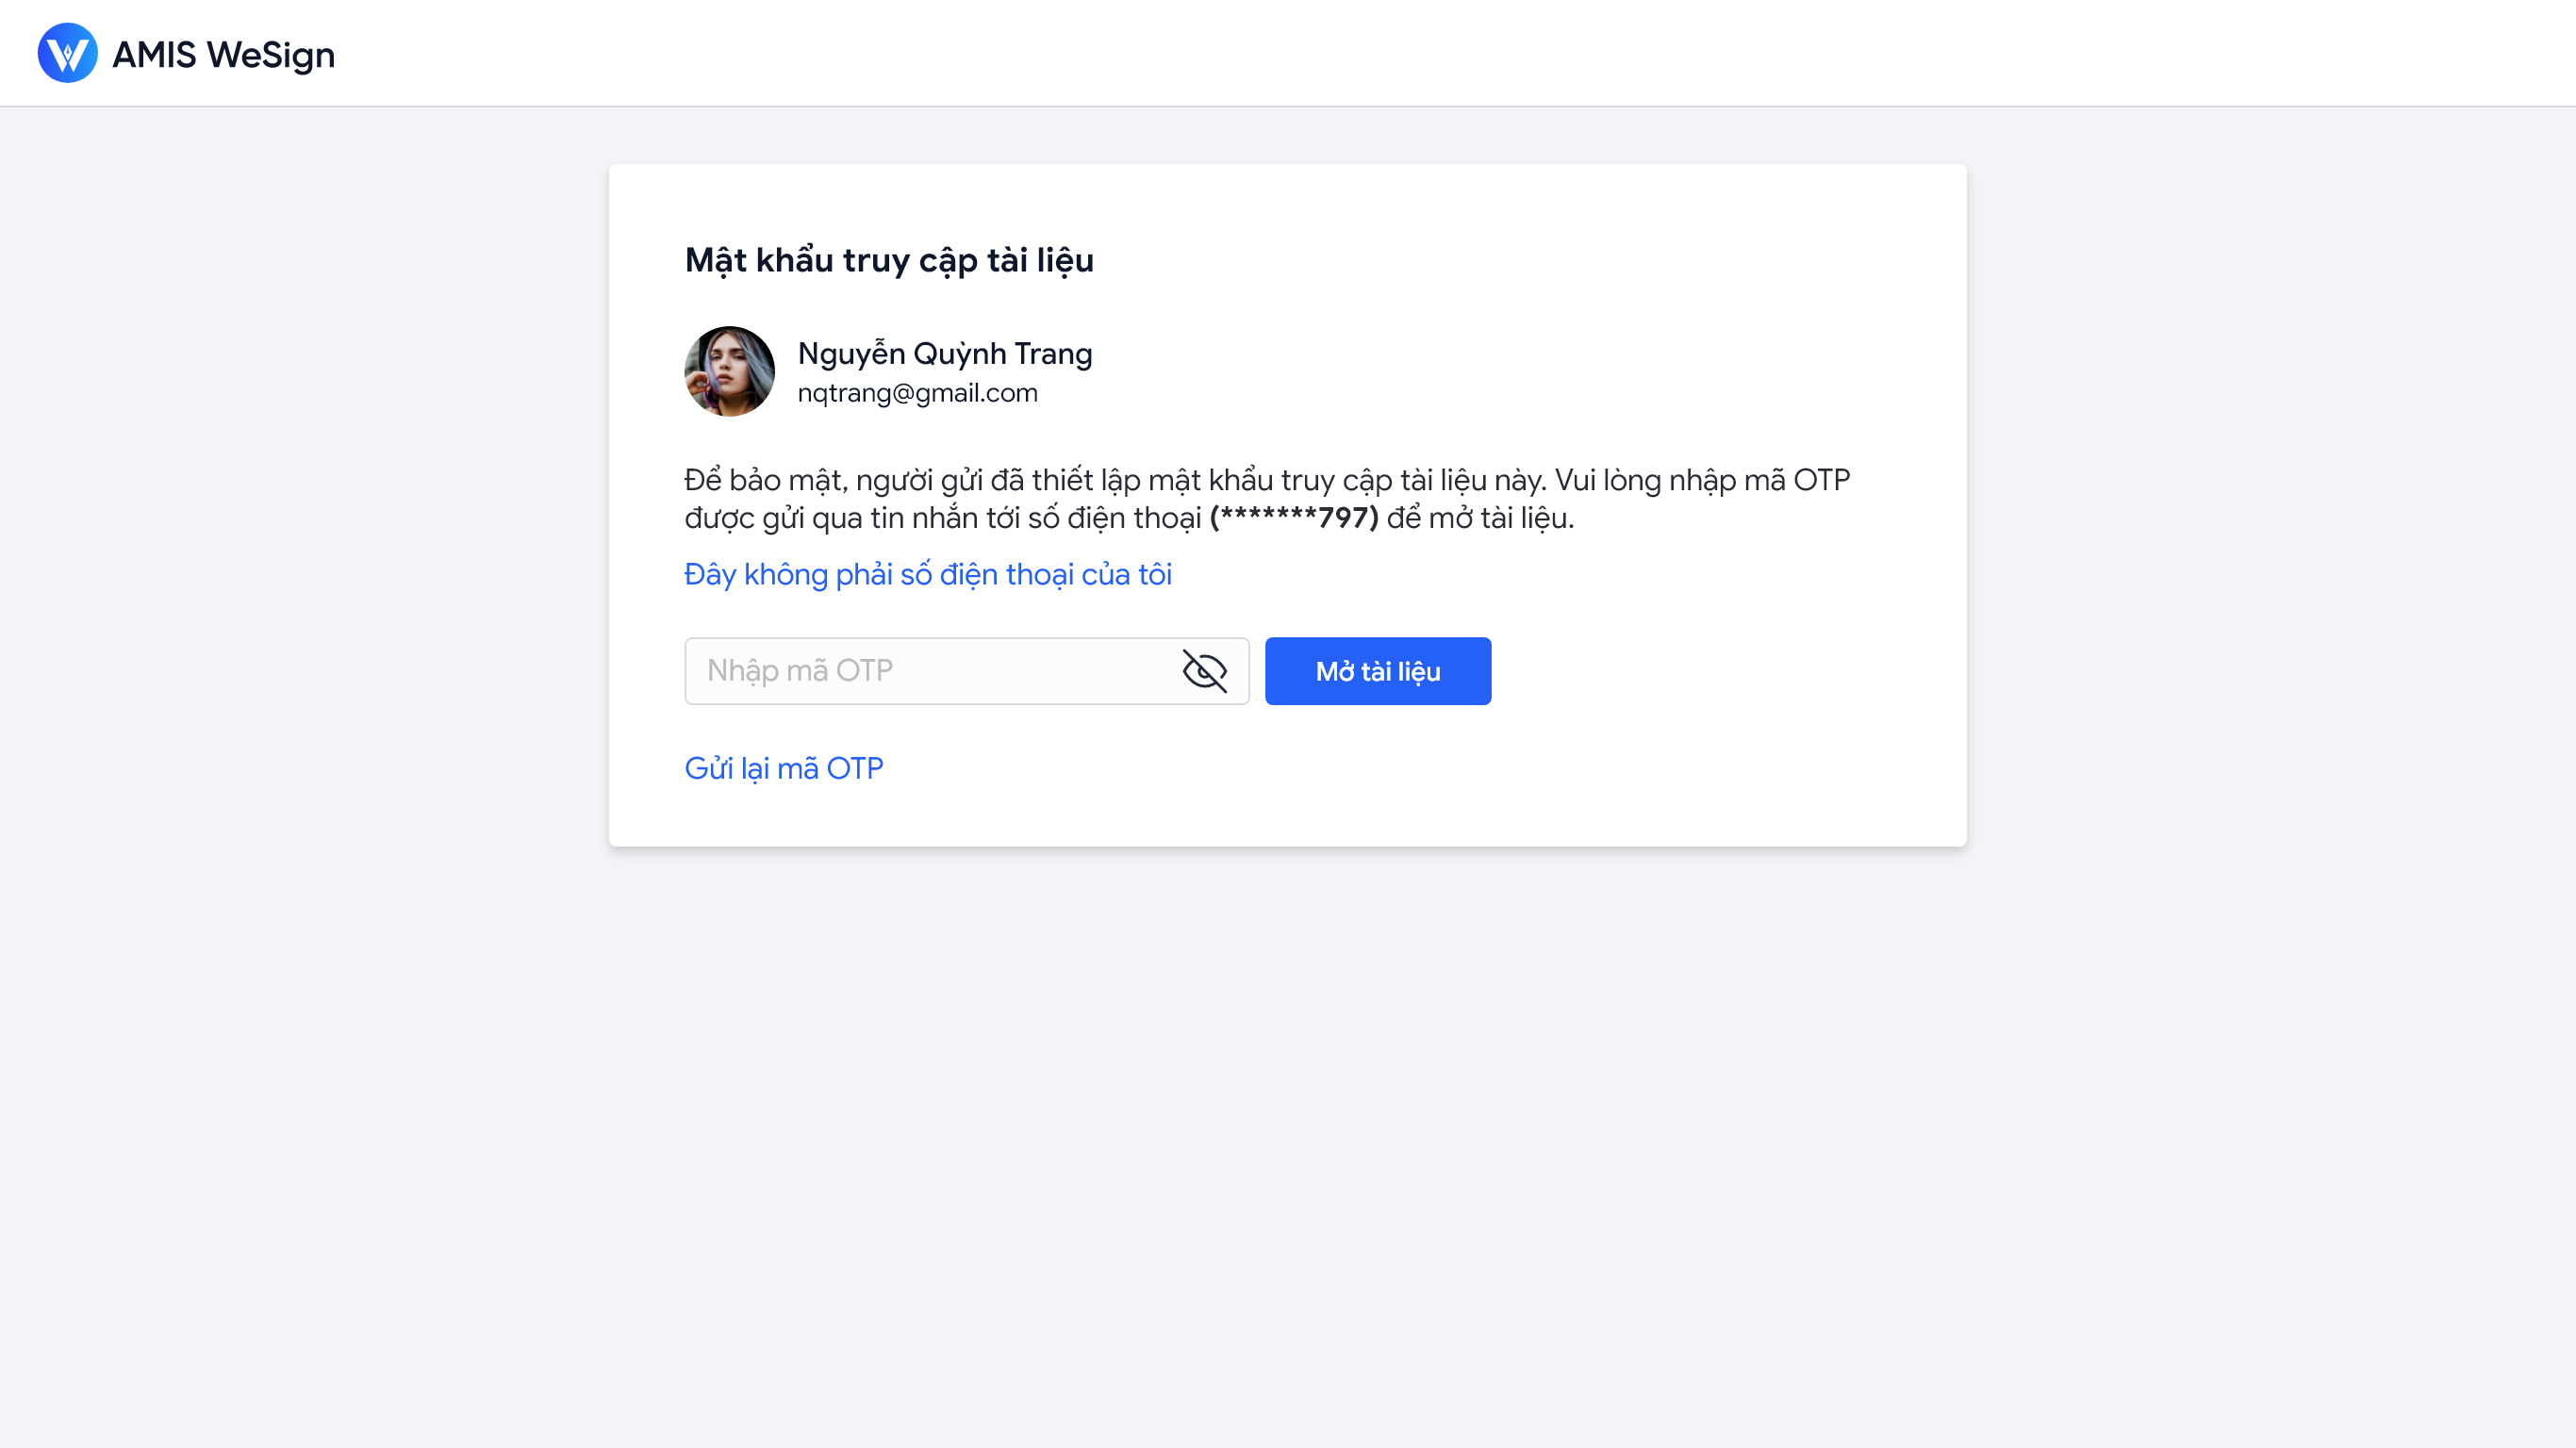Click Nguyễn Quỳnh Trang's avatar photo
Image resolution: width=2576 pixels, height=1448 pixels.
pos(729,371)
